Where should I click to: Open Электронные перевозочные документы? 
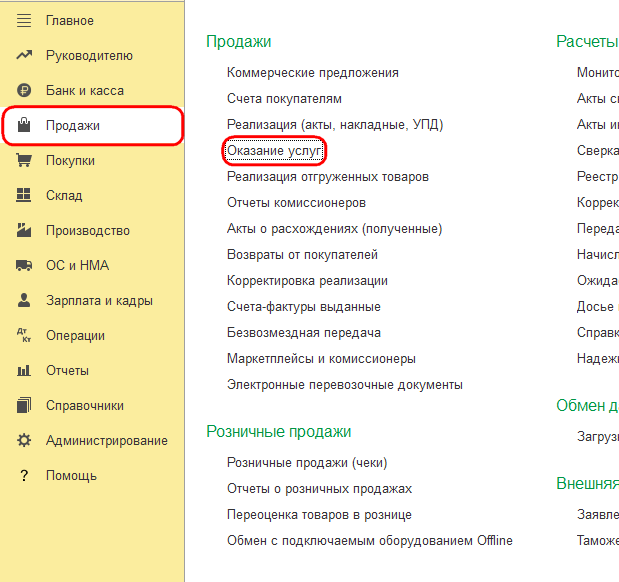tap(345, 385)
